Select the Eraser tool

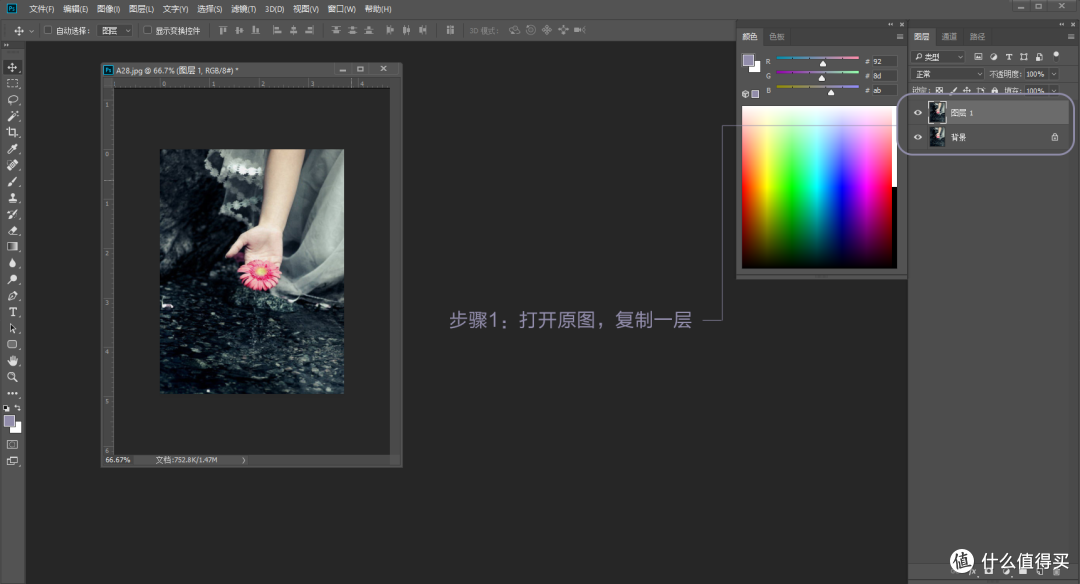click(x=13, y=229)
